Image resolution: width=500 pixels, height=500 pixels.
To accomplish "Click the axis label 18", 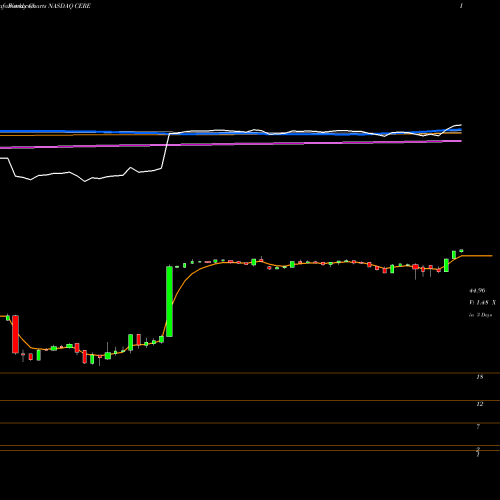I will pyautogui.click(x=480, y=377).
